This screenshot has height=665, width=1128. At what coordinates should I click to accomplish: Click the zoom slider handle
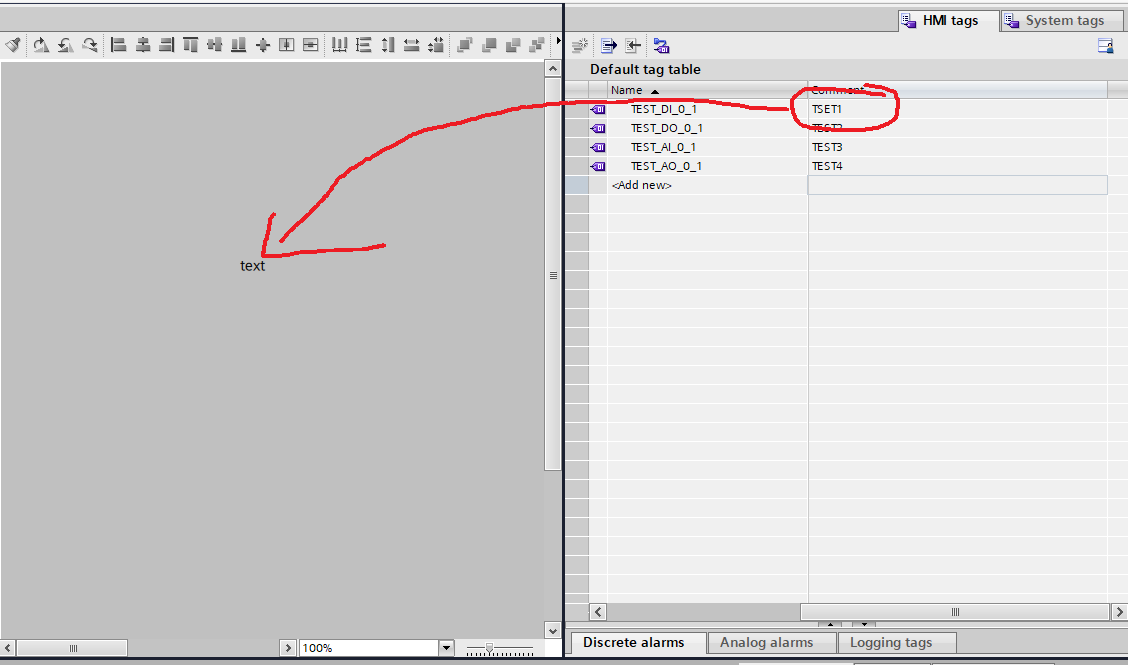coord(489,648)
